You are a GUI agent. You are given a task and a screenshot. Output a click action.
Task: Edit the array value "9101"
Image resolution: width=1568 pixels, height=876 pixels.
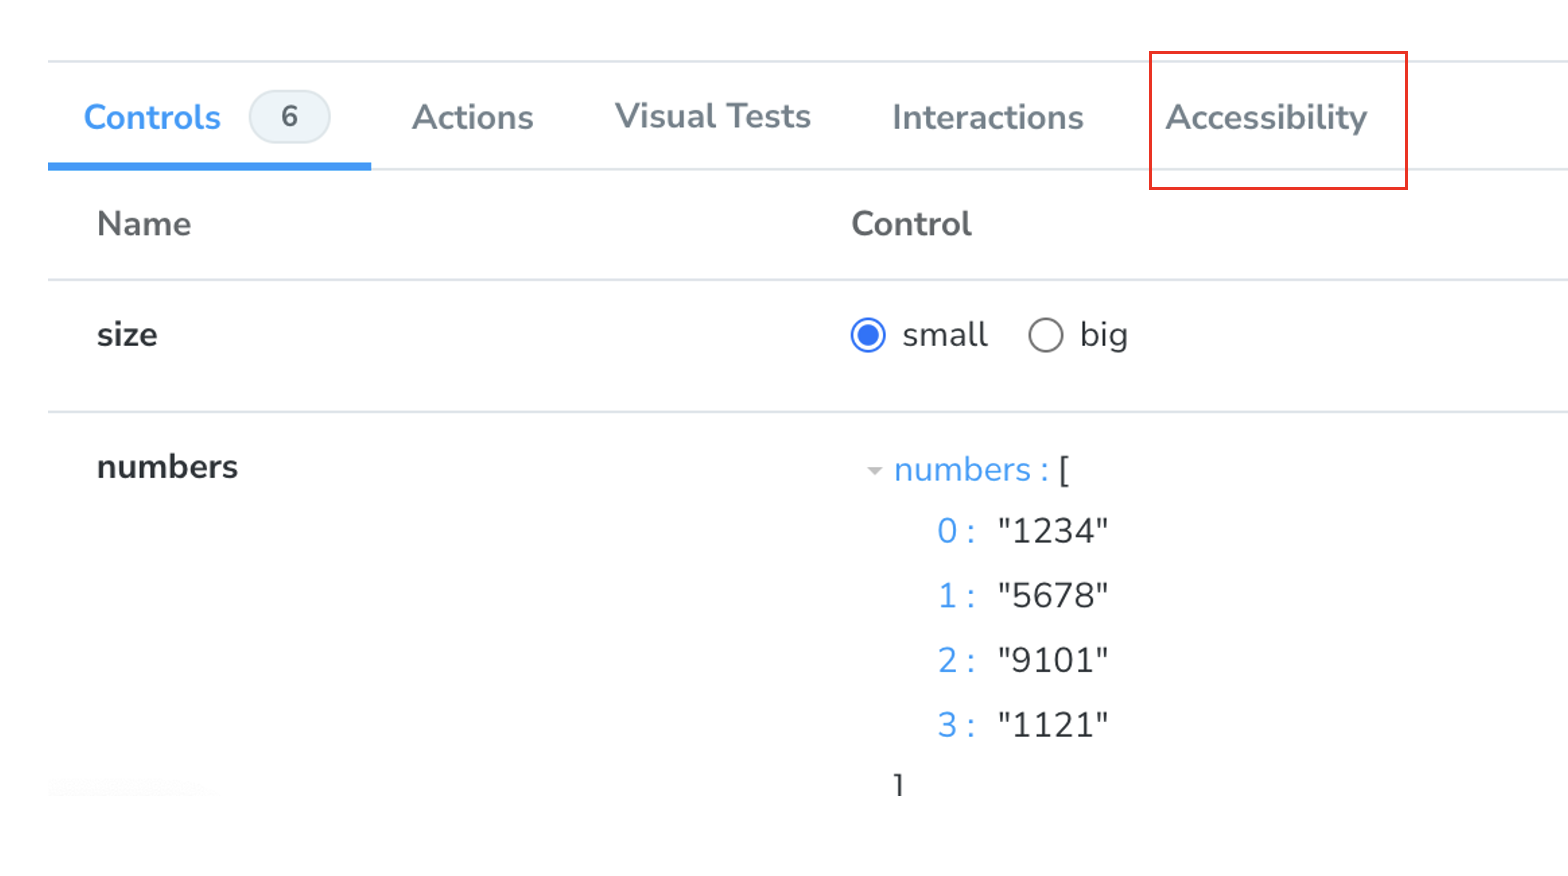tap(1052, 660)
